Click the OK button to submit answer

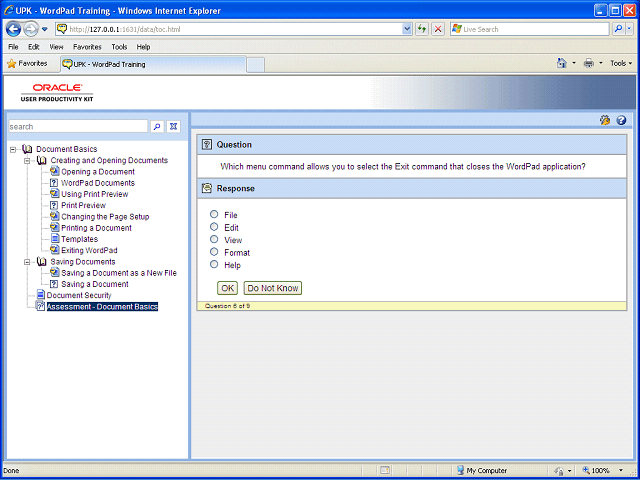pyautogui.click(x=227, y=288)
